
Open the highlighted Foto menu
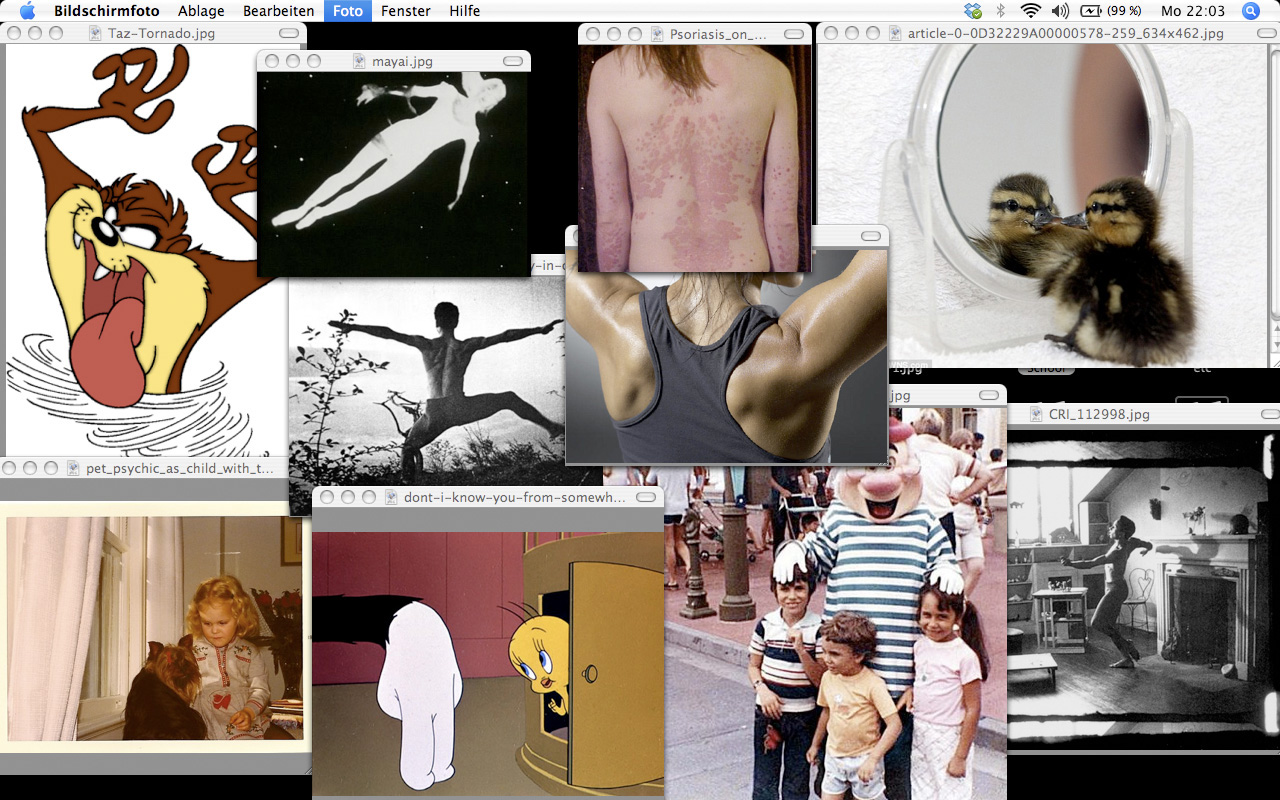coord(348,11)
